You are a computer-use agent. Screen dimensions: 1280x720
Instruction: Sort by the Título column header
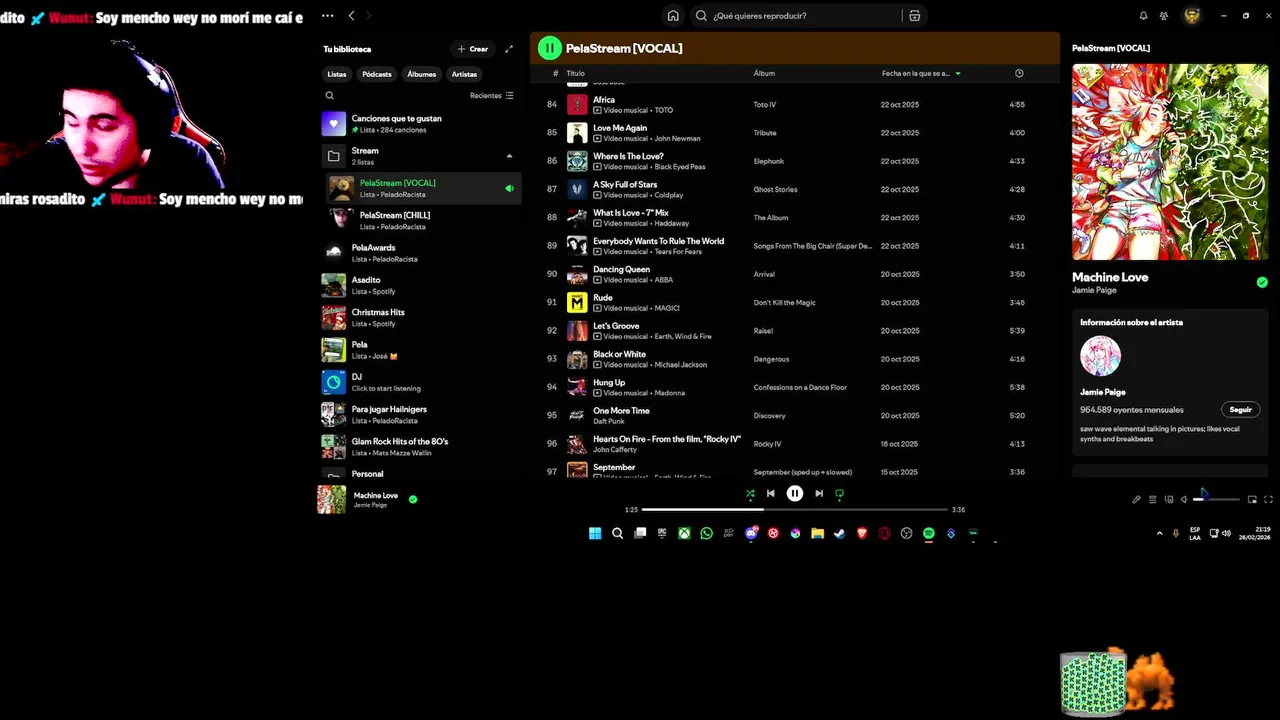tap(575, 73)
